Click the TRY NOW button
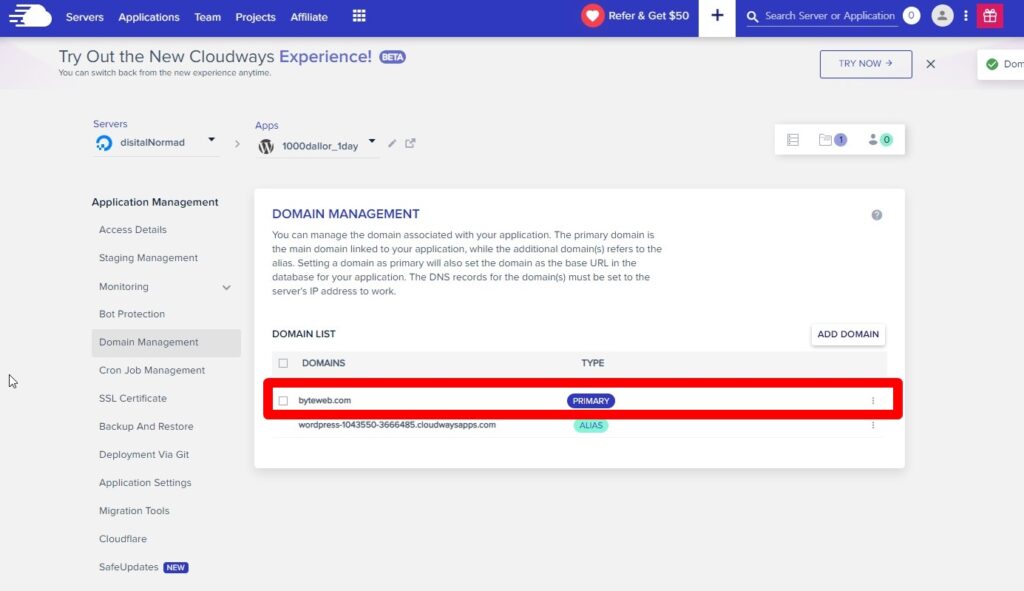This screenshot has height=591, width=1024. pos(866,64)
